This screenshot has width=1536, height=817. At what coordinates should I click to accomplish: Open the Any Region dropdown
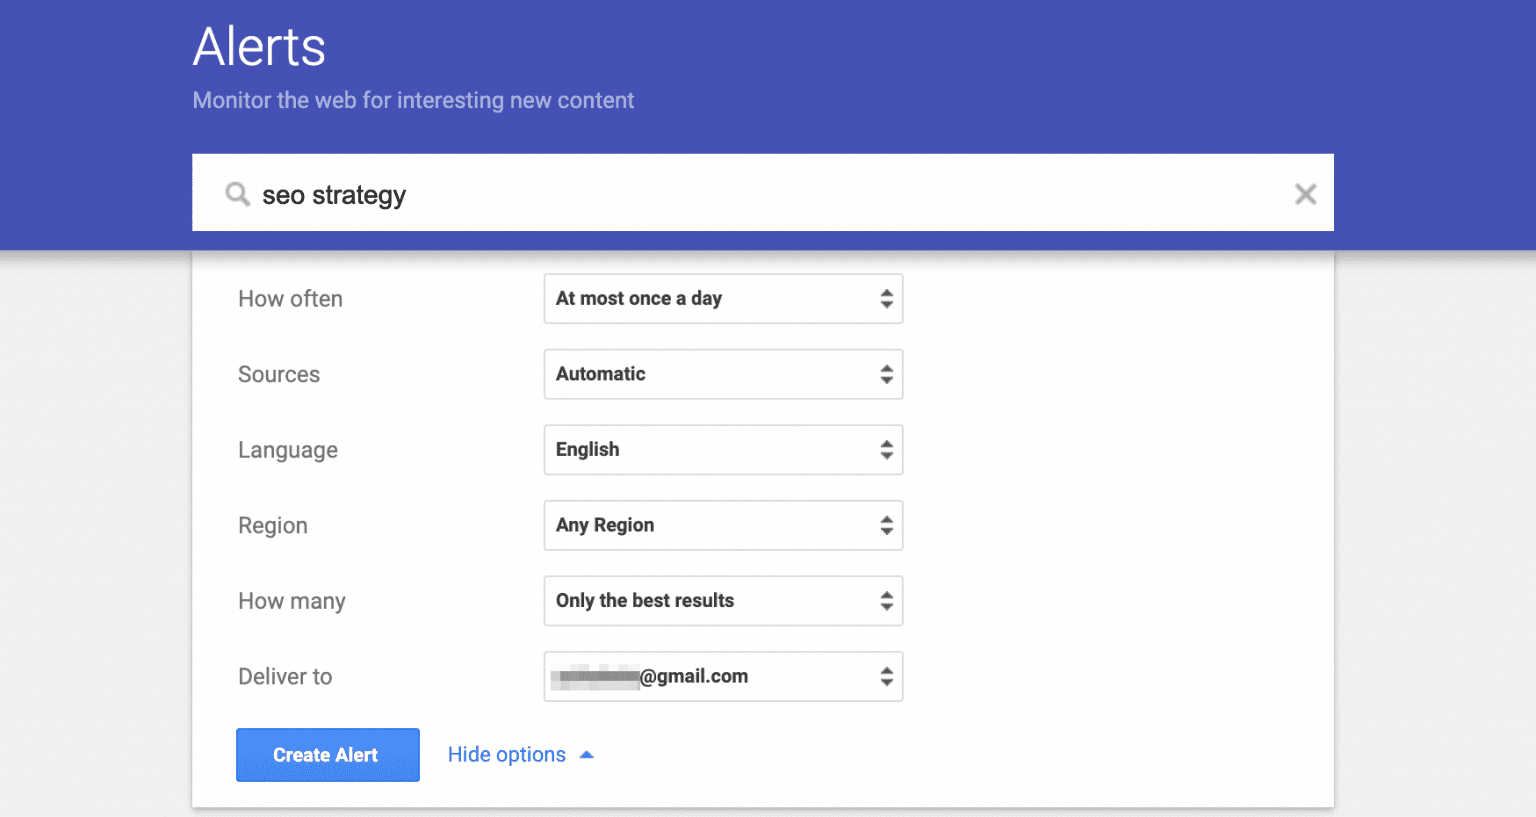(x=700, y=525)
